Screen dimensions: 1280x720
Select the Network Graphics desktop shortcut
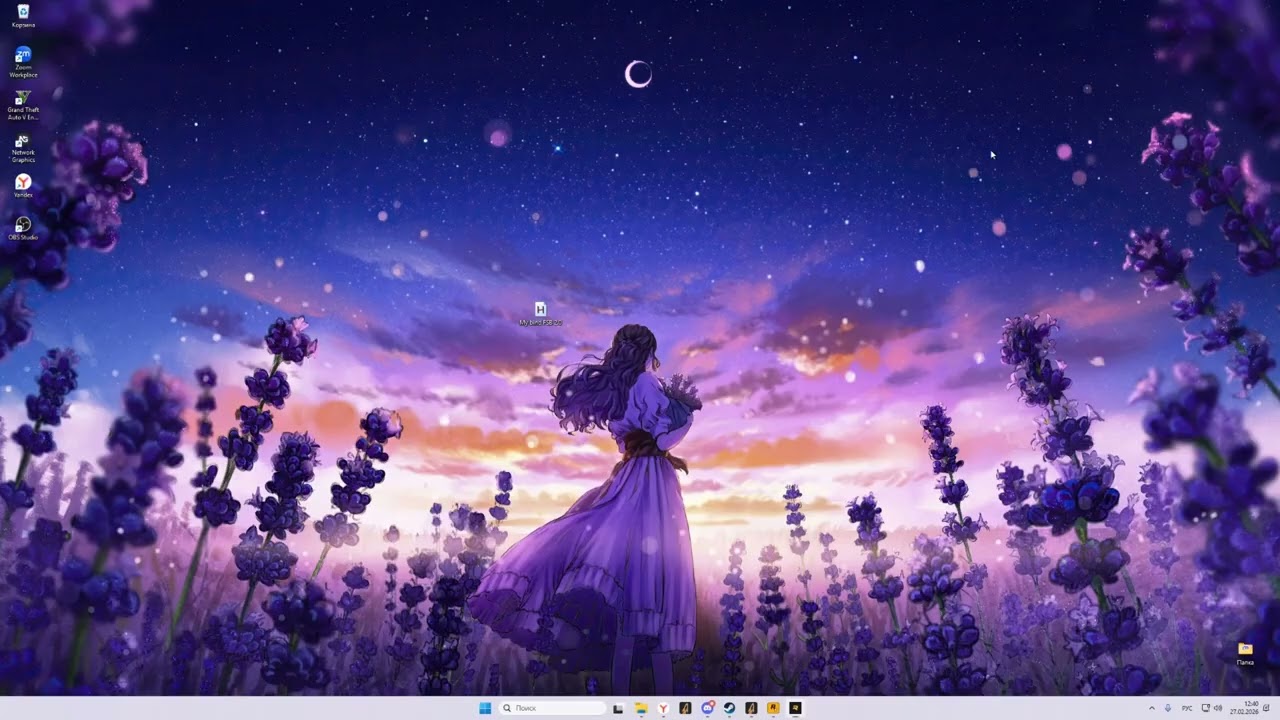click(x=23, y=148)
